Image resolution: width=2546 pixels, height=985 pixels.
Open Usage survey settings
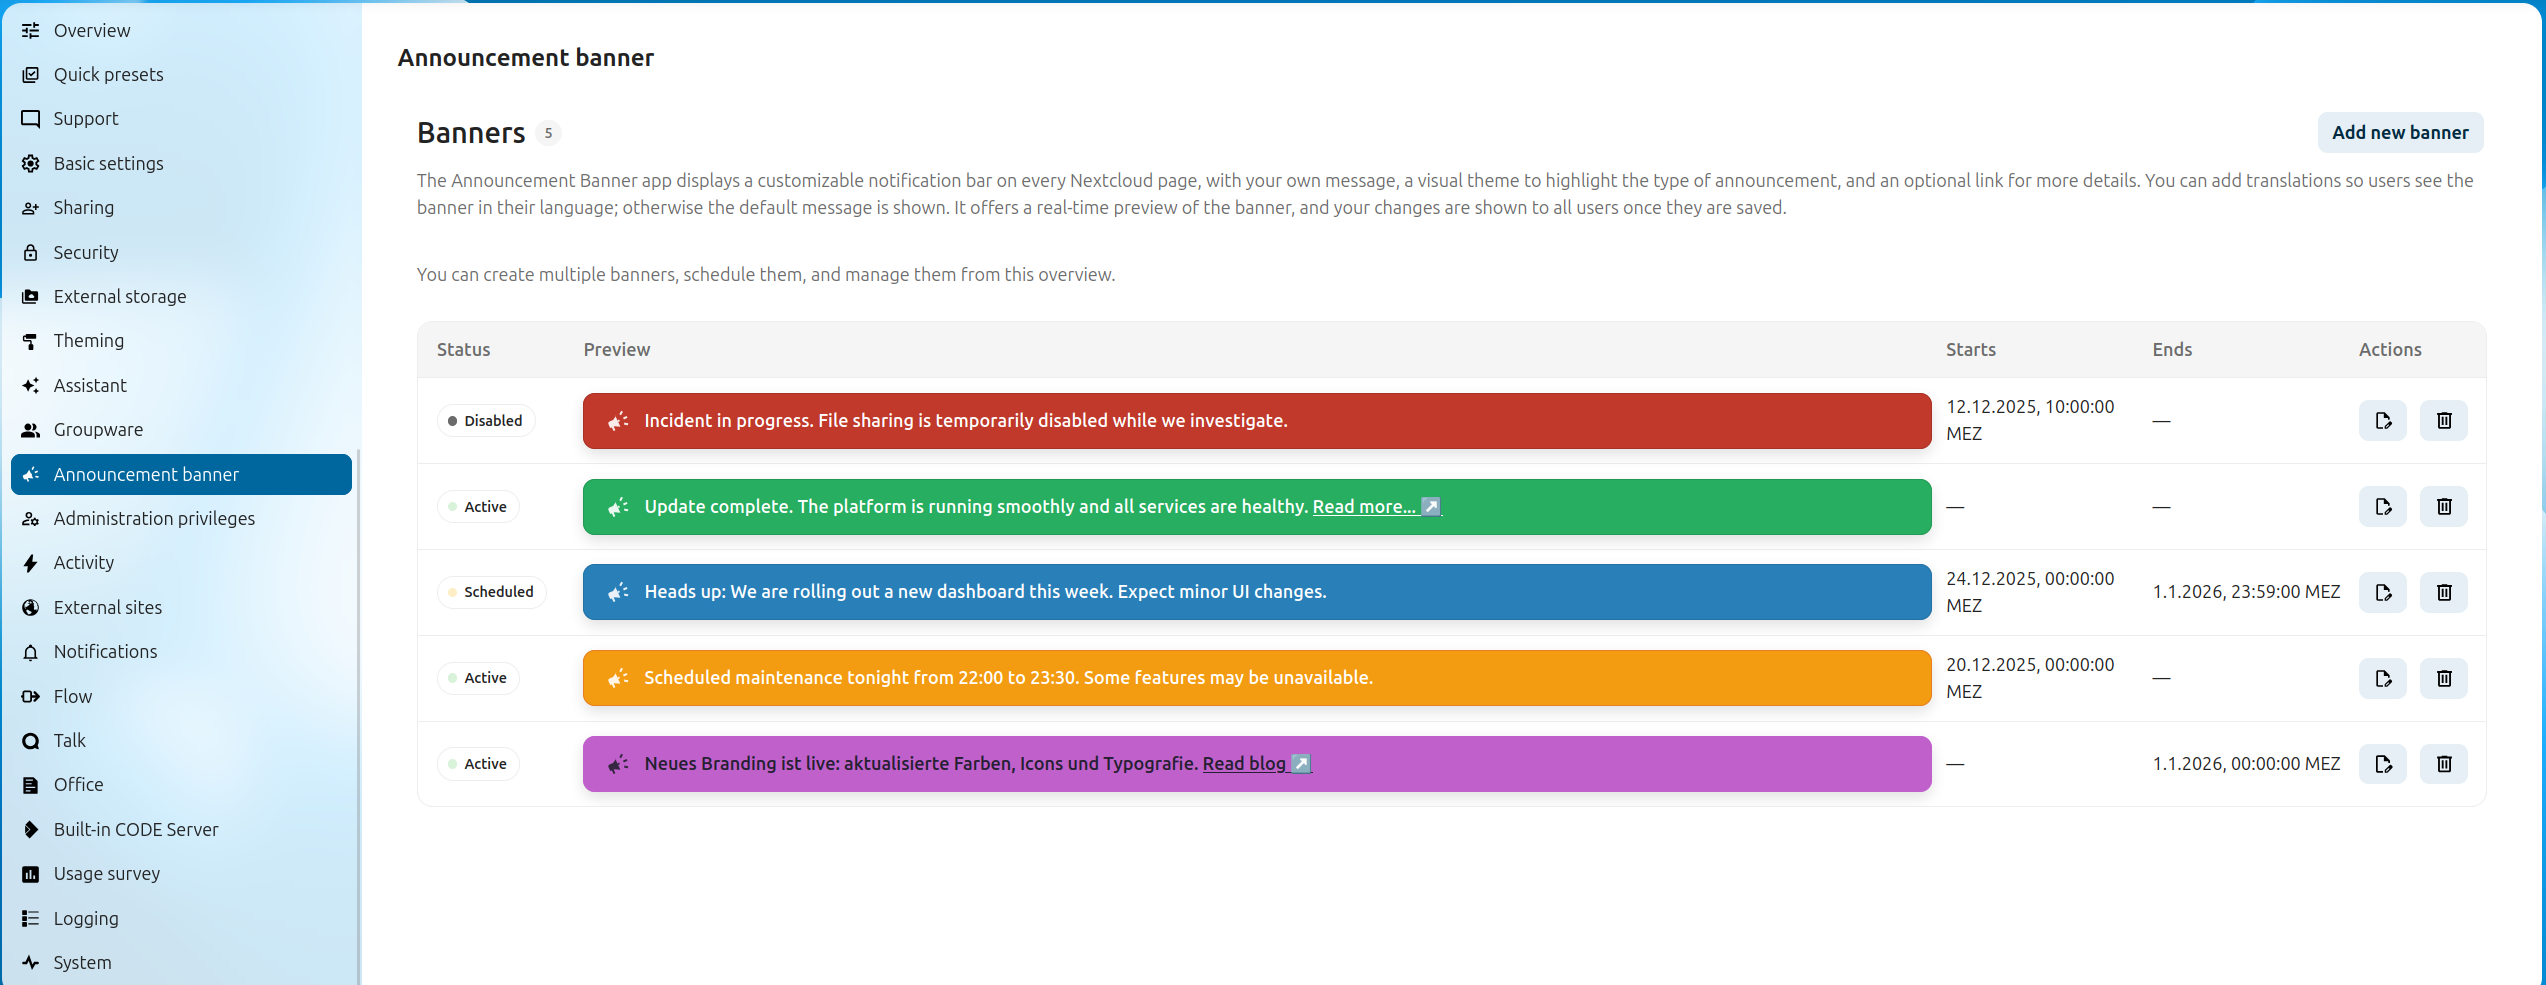click(181, 874)
